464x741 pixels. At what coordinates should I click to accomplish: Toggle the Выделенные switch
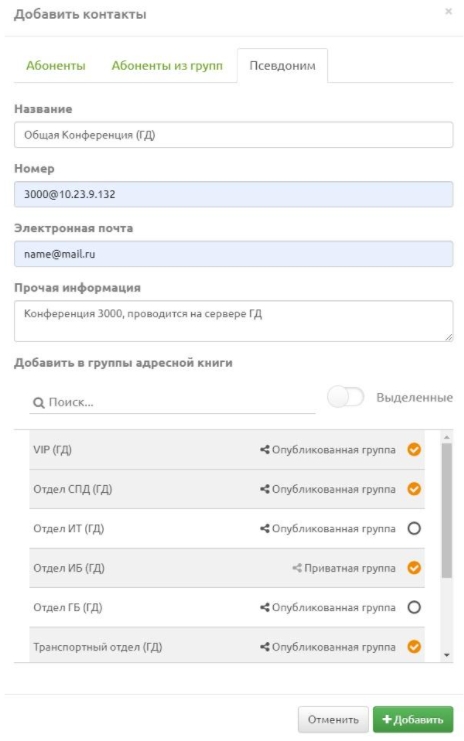pyautogui.click(x=345, y=397)
